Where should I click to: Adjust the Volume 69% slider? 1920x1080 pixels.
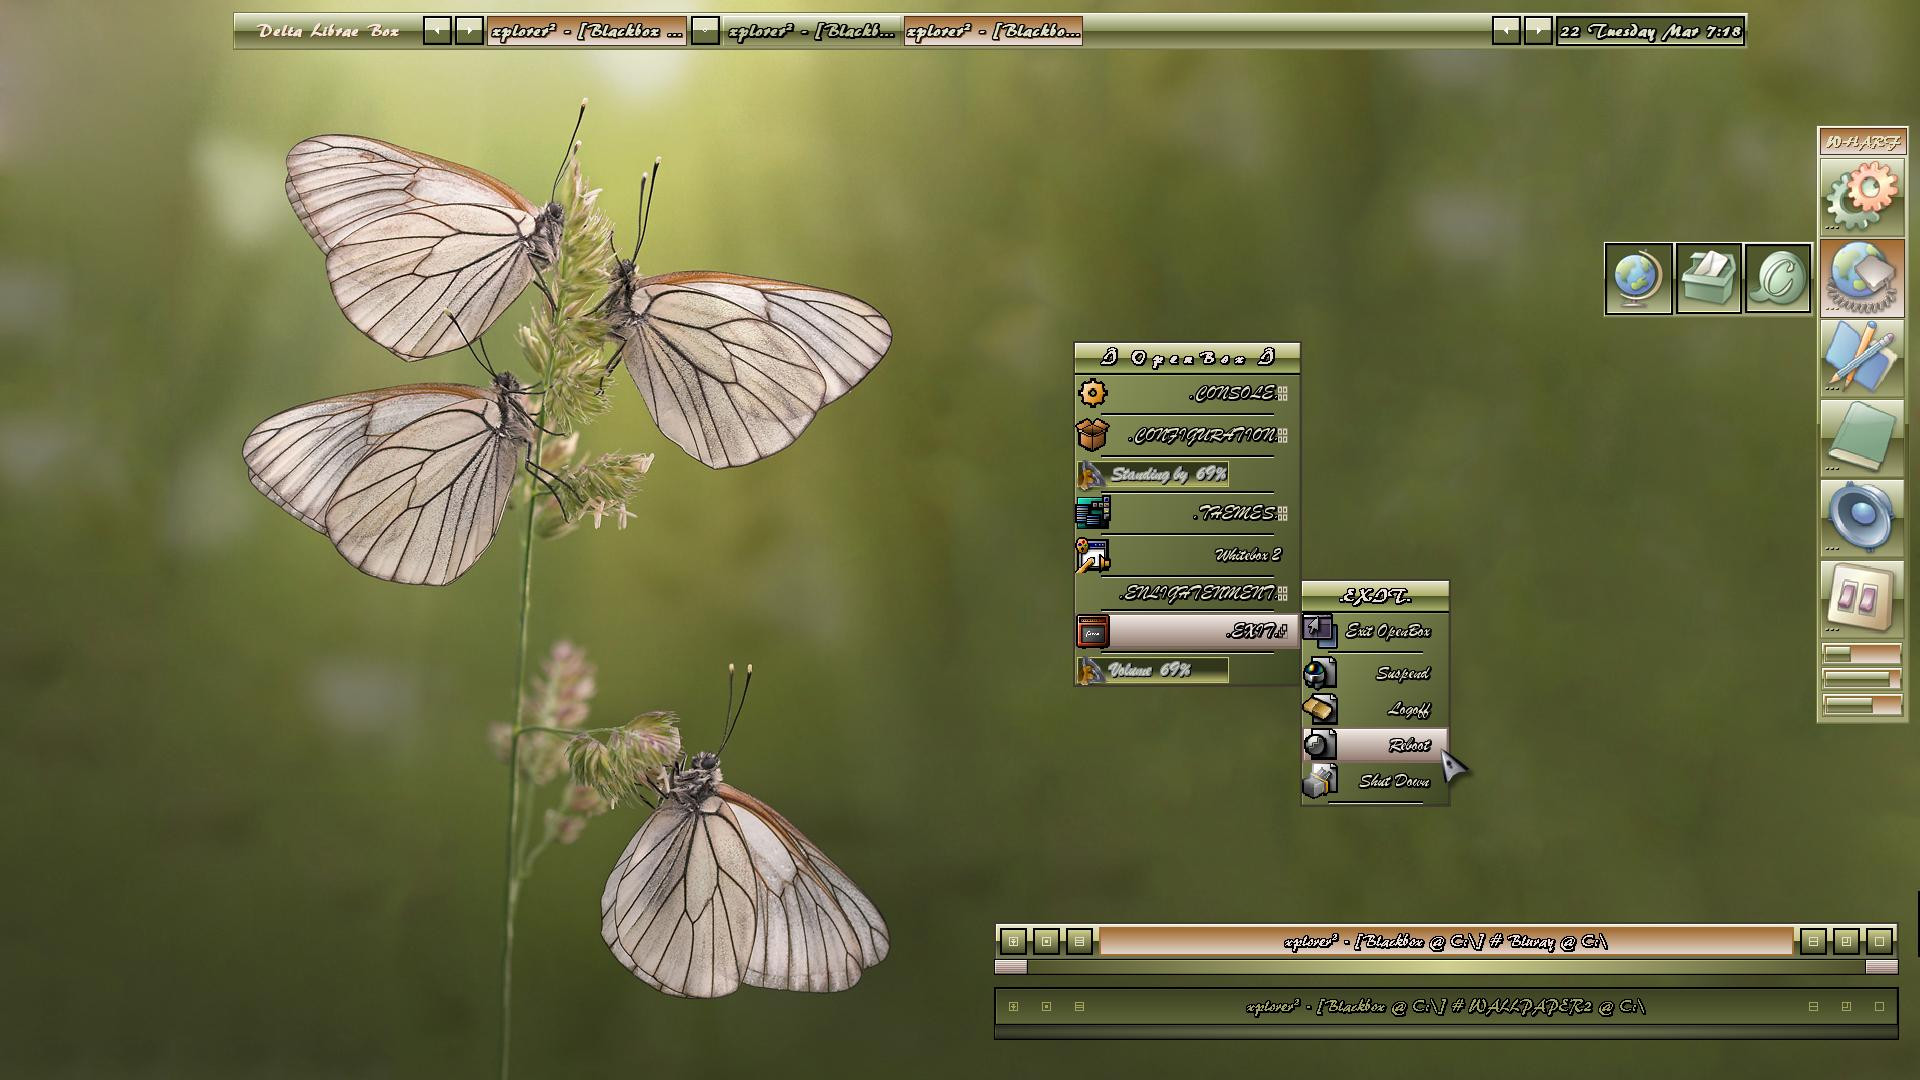coord(1153,670)
